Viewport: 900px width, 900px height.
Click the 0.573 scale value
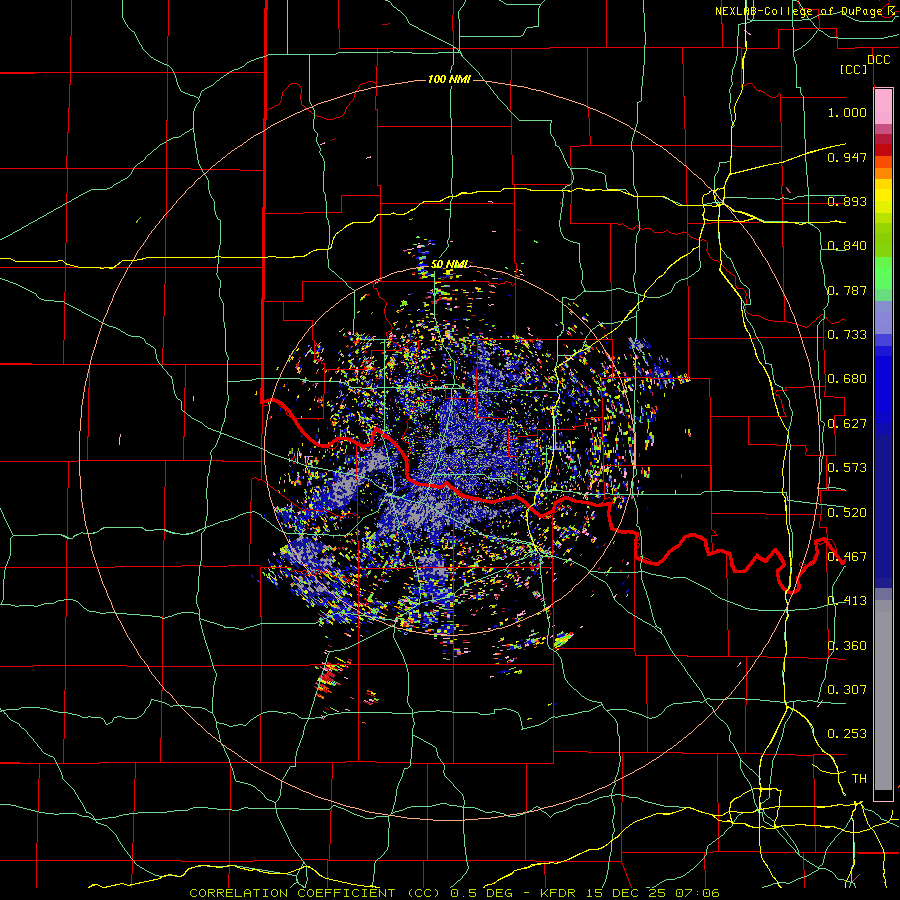(847, 468)
